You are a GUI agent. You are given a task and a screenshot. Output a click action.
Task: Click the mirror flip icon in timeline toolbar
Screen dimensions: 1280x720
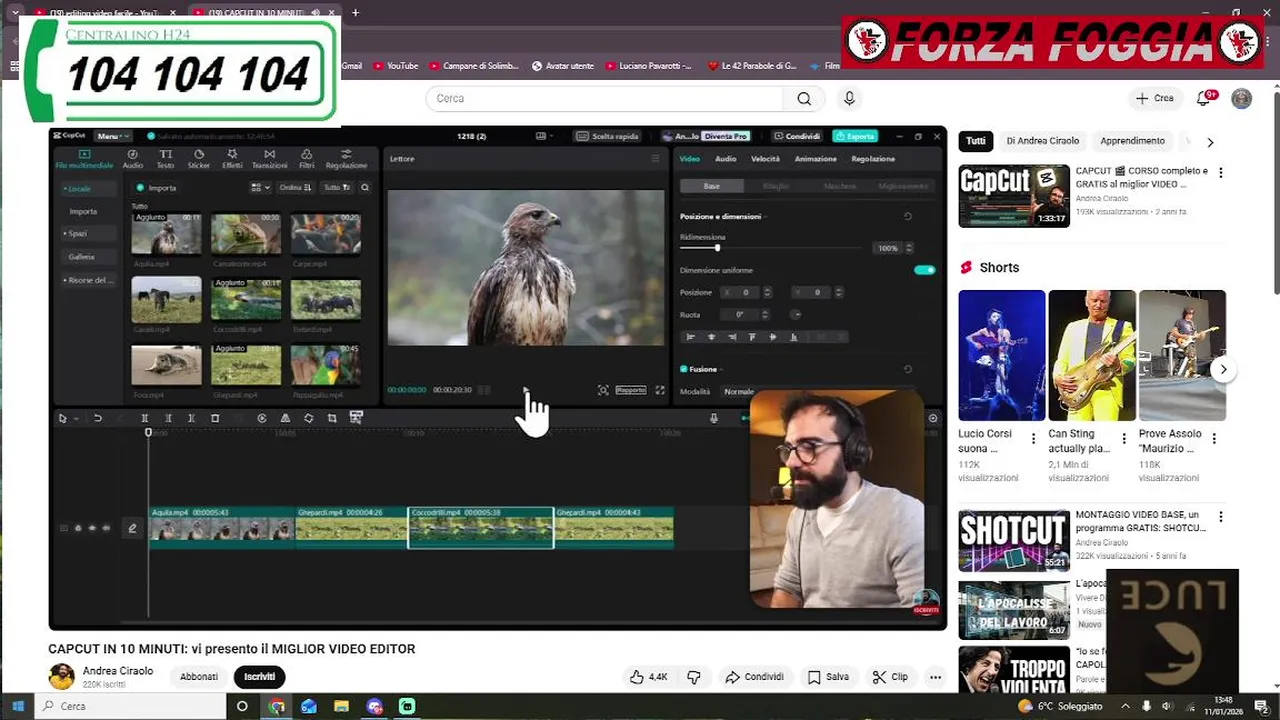[285, 418]
